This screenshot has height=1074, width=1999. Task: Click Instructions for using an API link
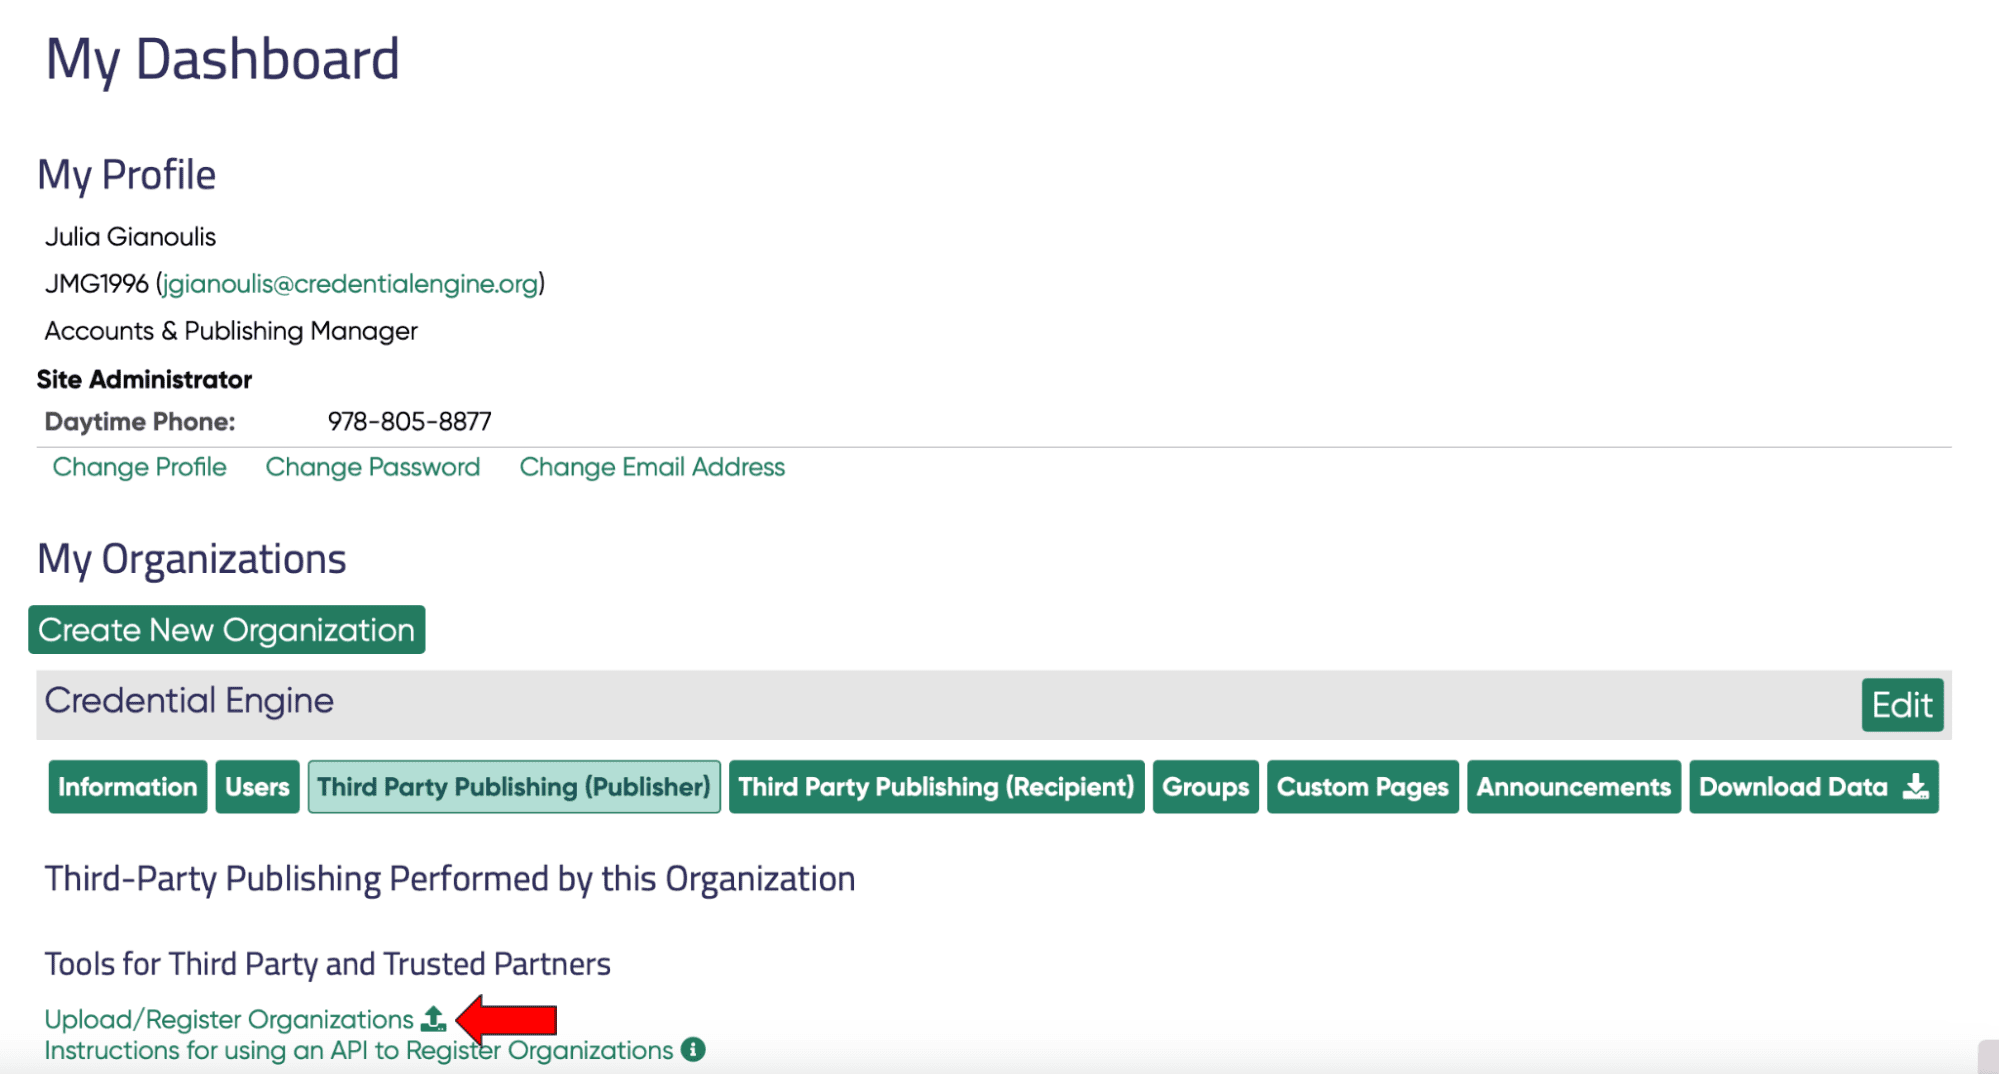pos(355,1050)
